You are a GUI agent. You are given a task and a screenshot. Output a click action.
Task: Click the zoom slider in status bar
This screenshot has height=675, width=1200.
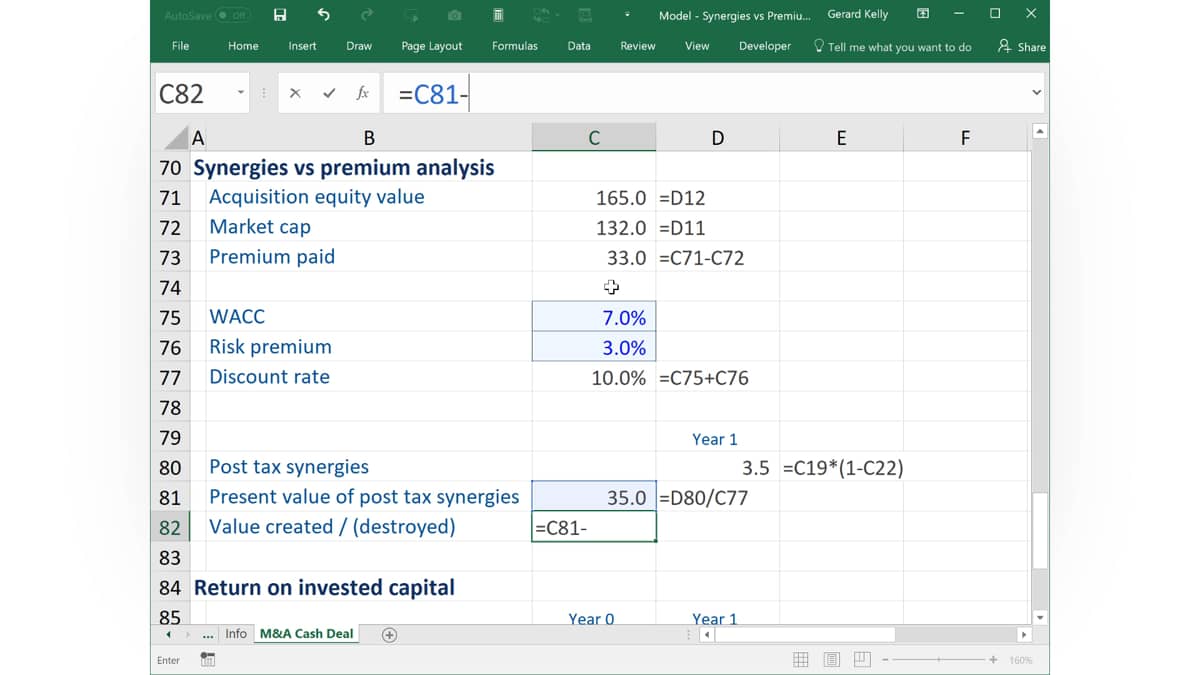coord(938,660)
